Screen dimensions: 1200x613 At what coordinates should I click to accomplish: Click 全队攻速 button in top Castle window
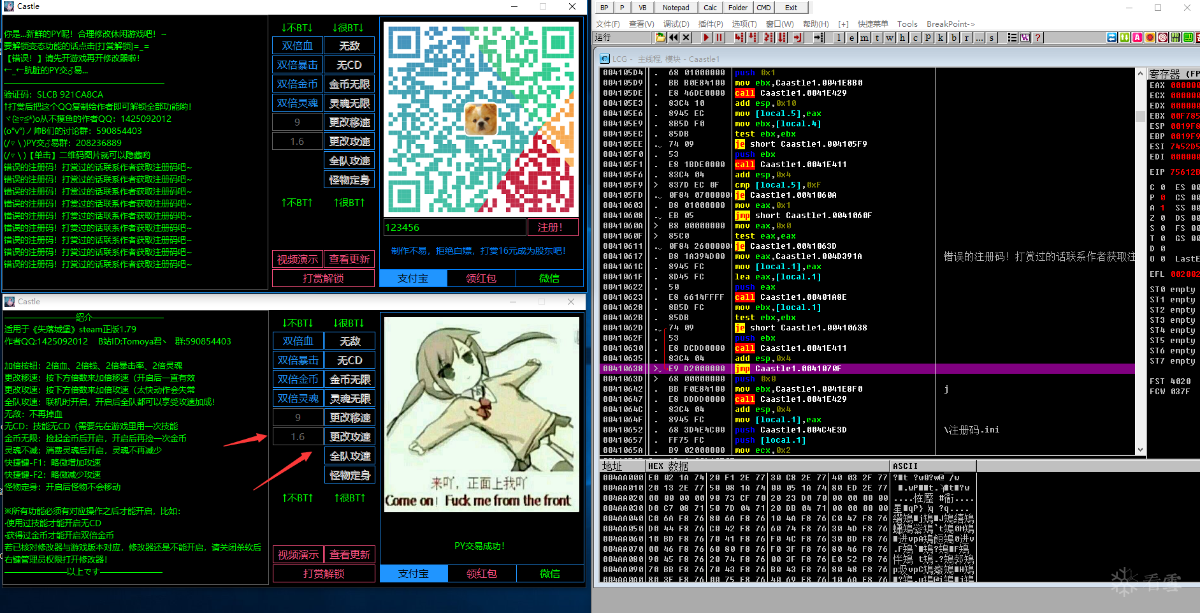click(x=349, y=160)
